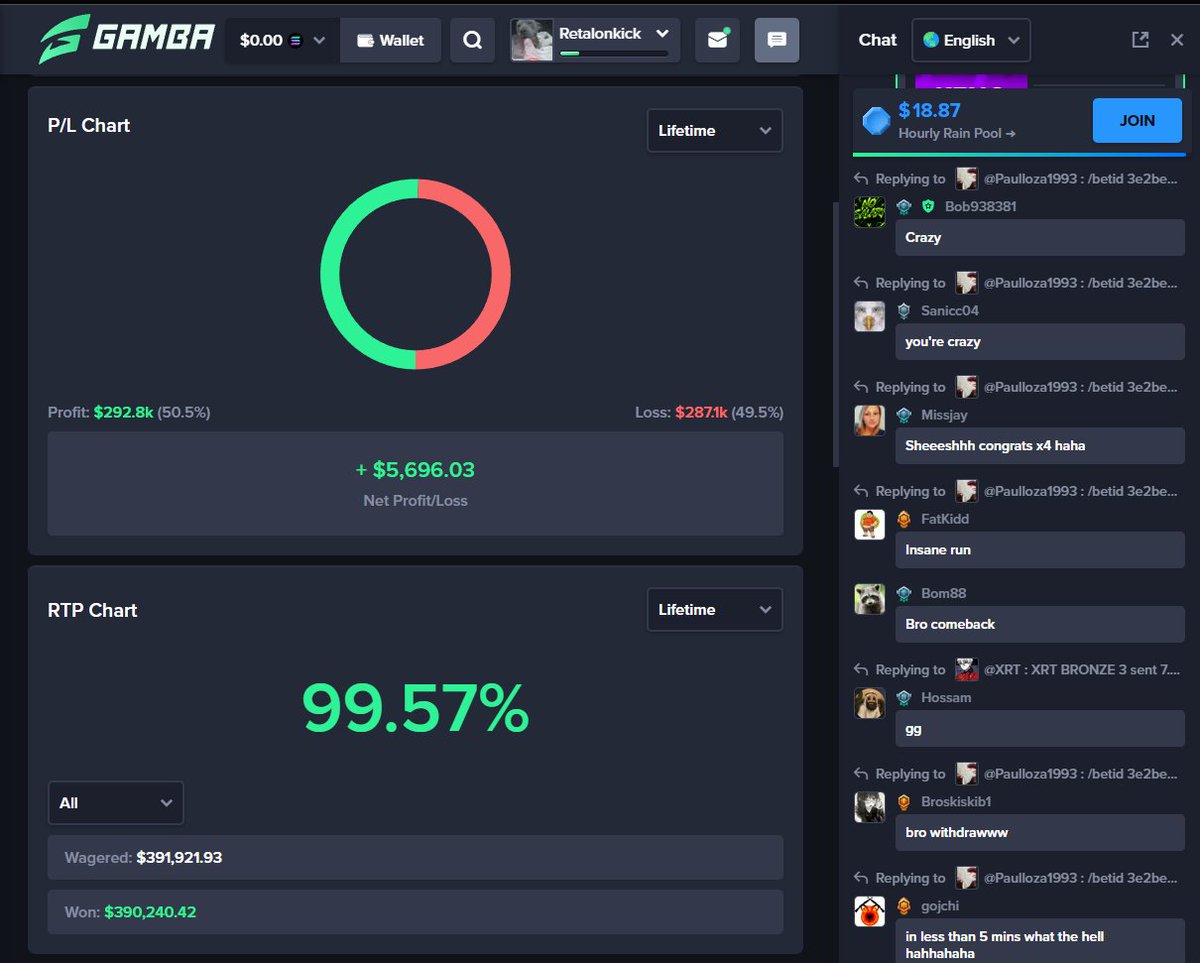Viewport: 1200px width, 963px height.
Task: Click Bob938381's avatar
Action: 870,212
